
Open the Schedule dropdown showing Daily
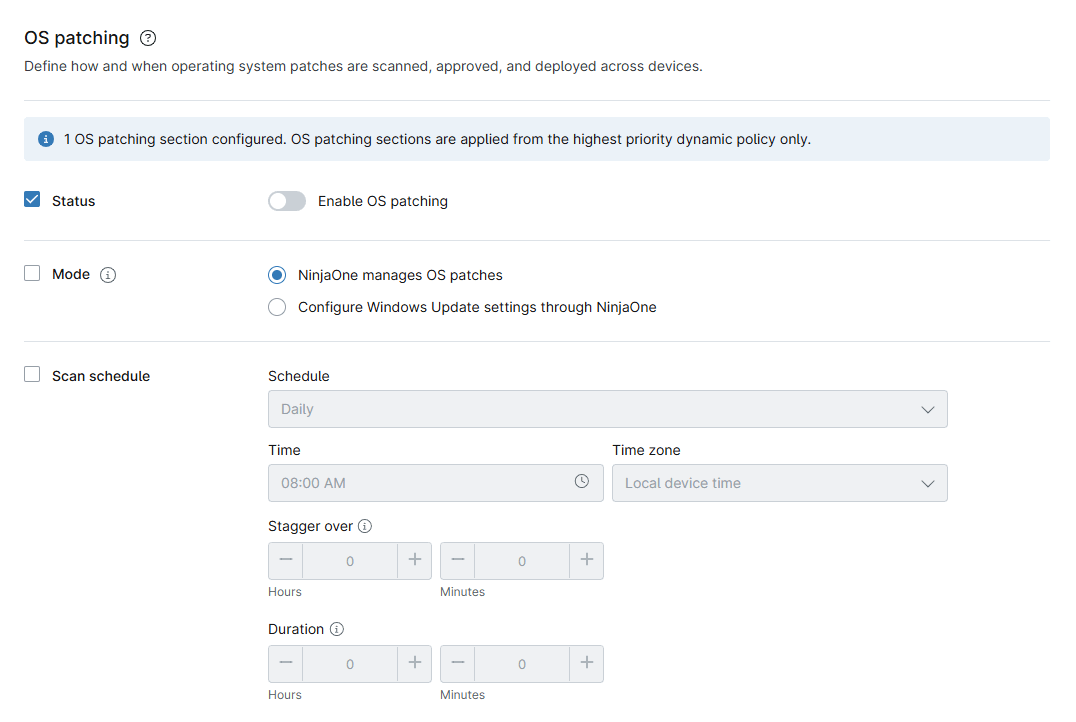607,408
